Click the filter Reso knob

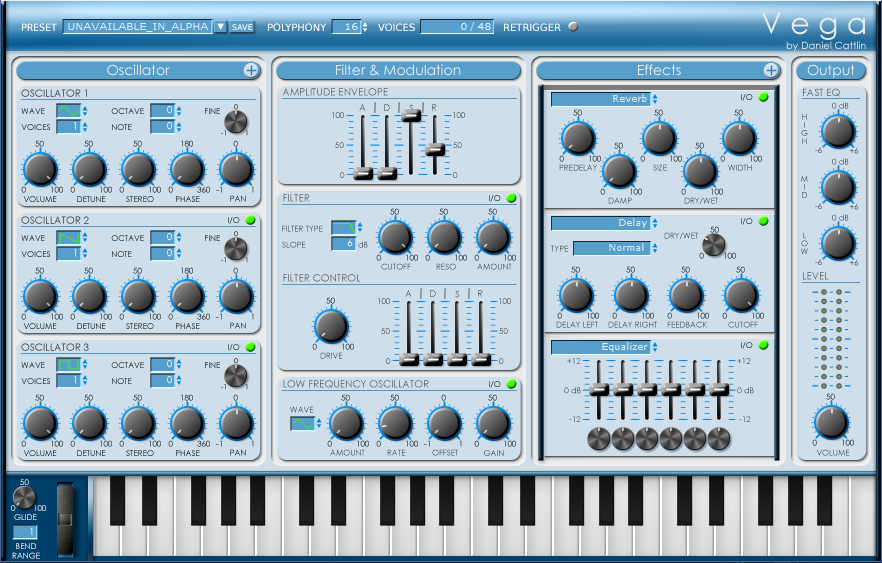click(444, 237)
